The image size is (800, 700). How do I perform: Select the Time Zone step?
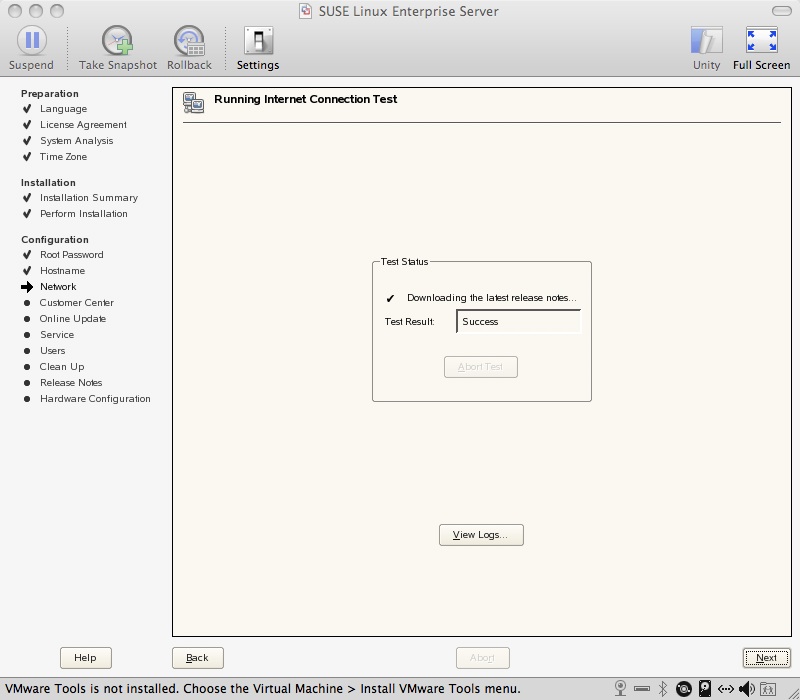tap(63, 157)
